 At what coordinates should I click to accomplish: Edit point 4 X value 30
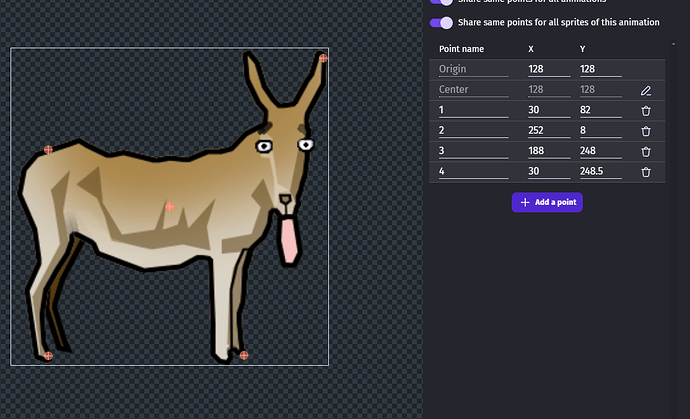click(549, 172)
